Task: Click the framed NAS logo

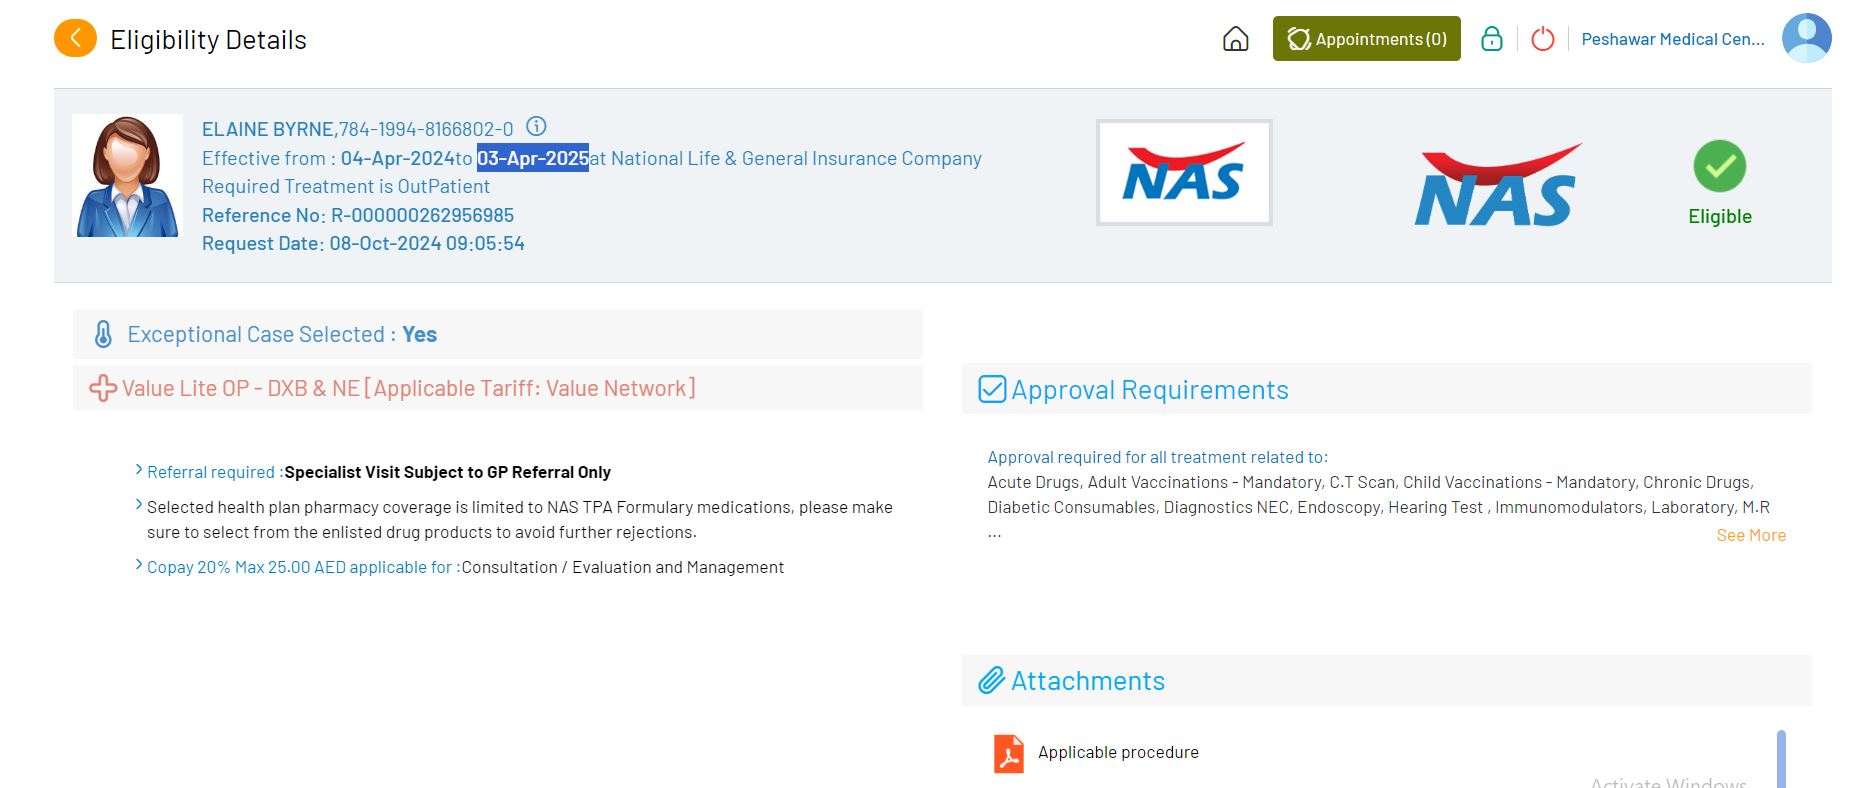Action: click(x=1184, y=172)
